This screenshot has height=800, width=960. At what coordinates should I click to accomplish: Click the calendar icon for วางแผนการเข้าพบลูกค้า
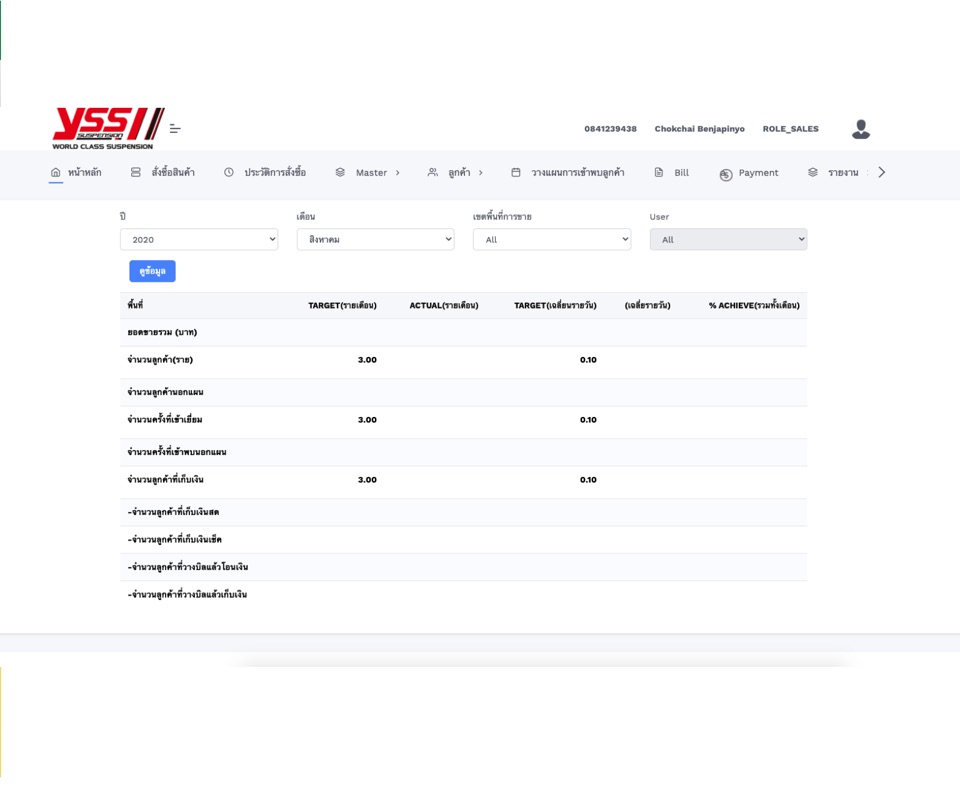pos(516,173)
